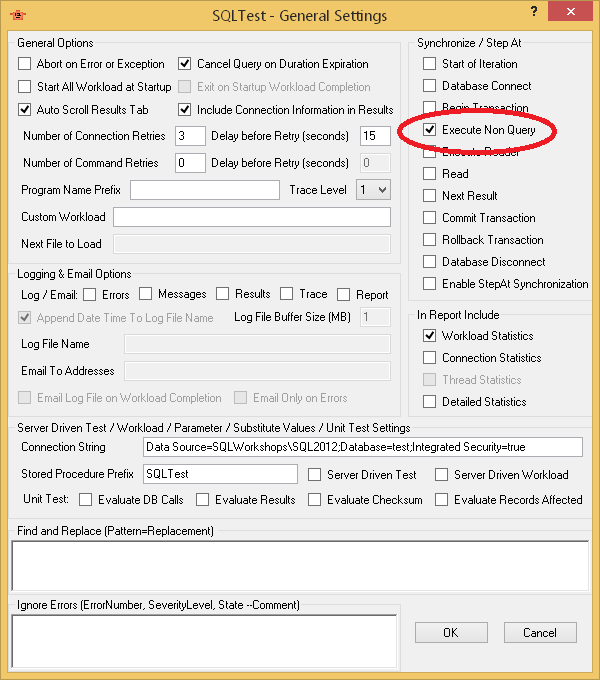Check the Read sync option
The image size is (600, 680).
pyautogui.click(x=430, y=173)
